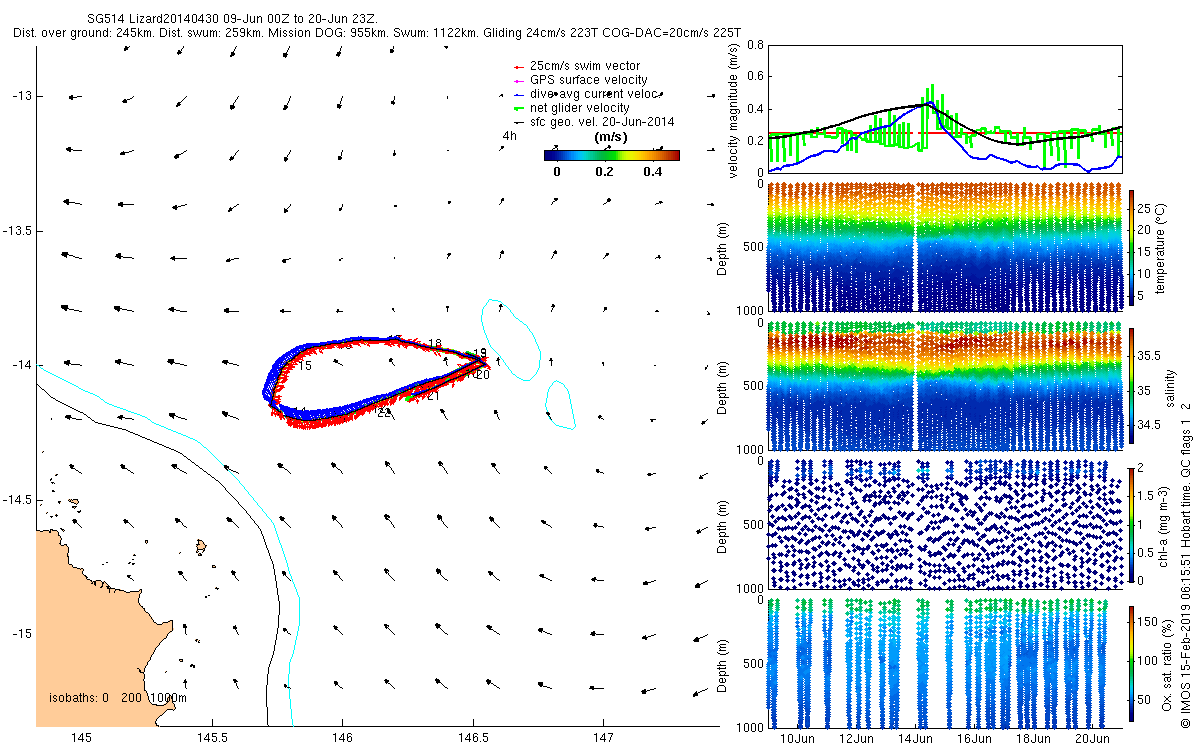Click the '0.2' velocity colorbar tick
This screenshot has width=1200, height=750.
click(603, 172)
